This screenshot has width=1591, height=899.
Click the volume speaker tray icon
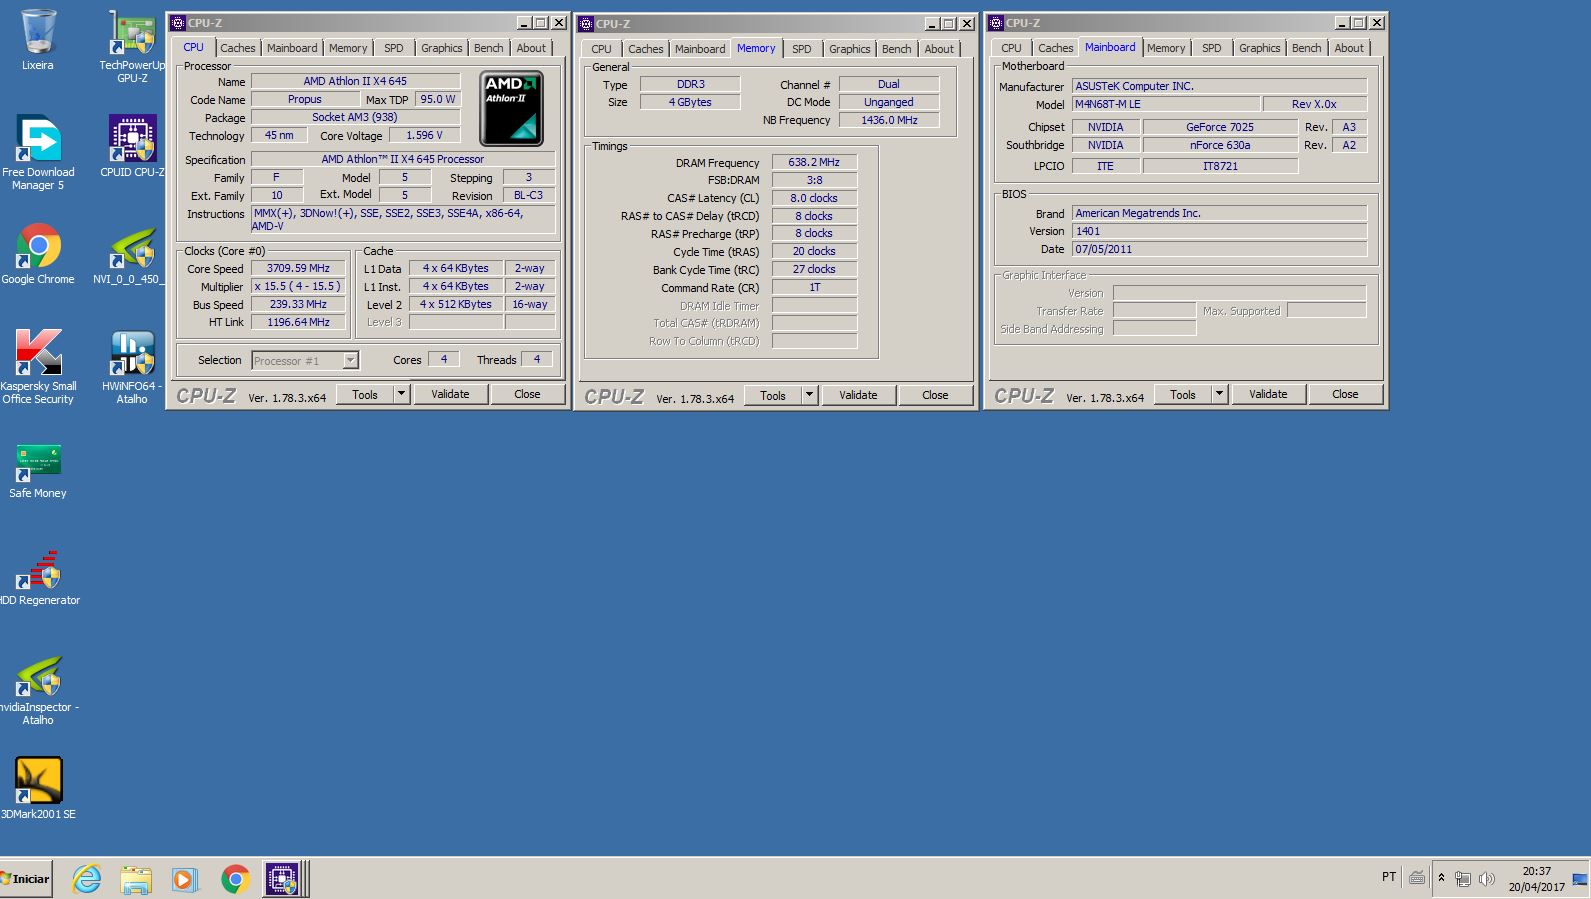[1487, 879]
